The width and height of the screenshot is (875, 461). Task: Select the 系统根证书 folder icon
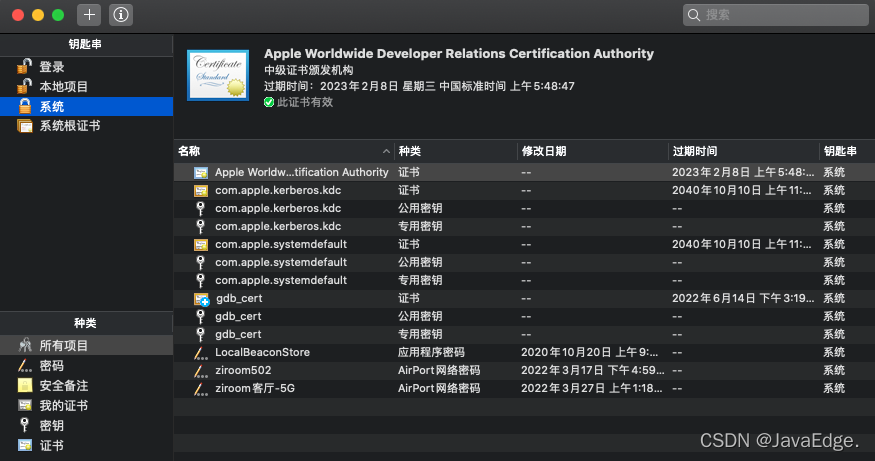pyautogui.click(x=25, y=126)
